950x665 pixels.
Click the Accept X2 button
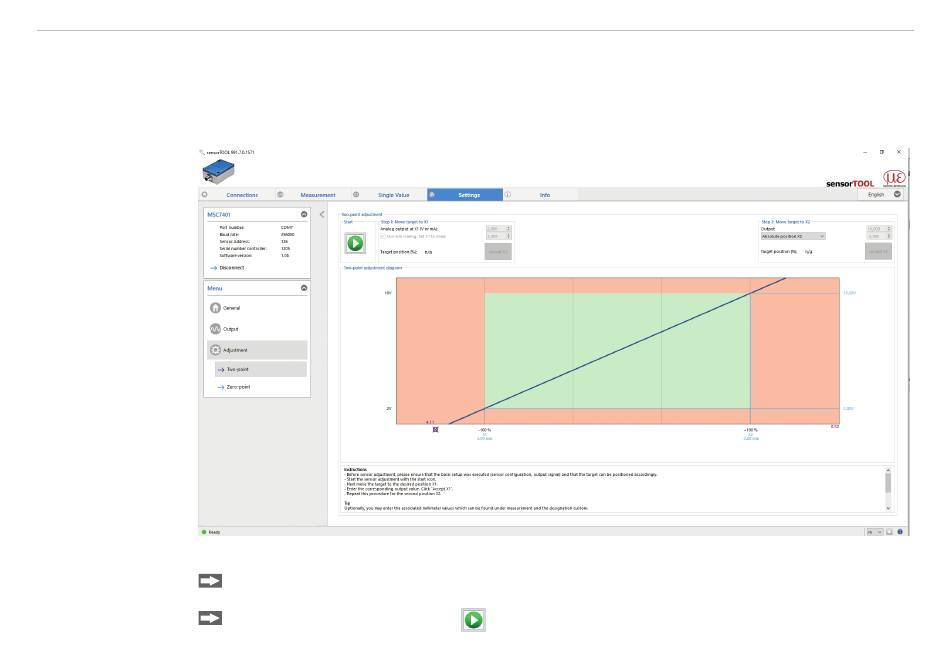[878, 251]
